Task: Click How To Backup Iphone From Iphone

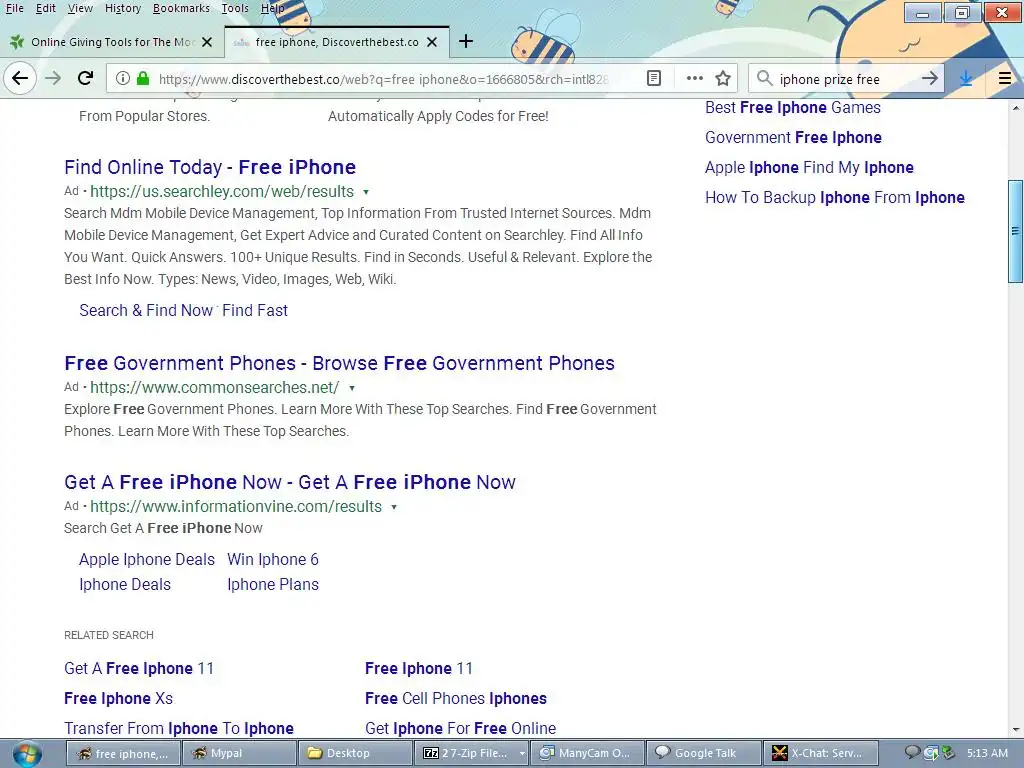Action: (x=834, y=198)
